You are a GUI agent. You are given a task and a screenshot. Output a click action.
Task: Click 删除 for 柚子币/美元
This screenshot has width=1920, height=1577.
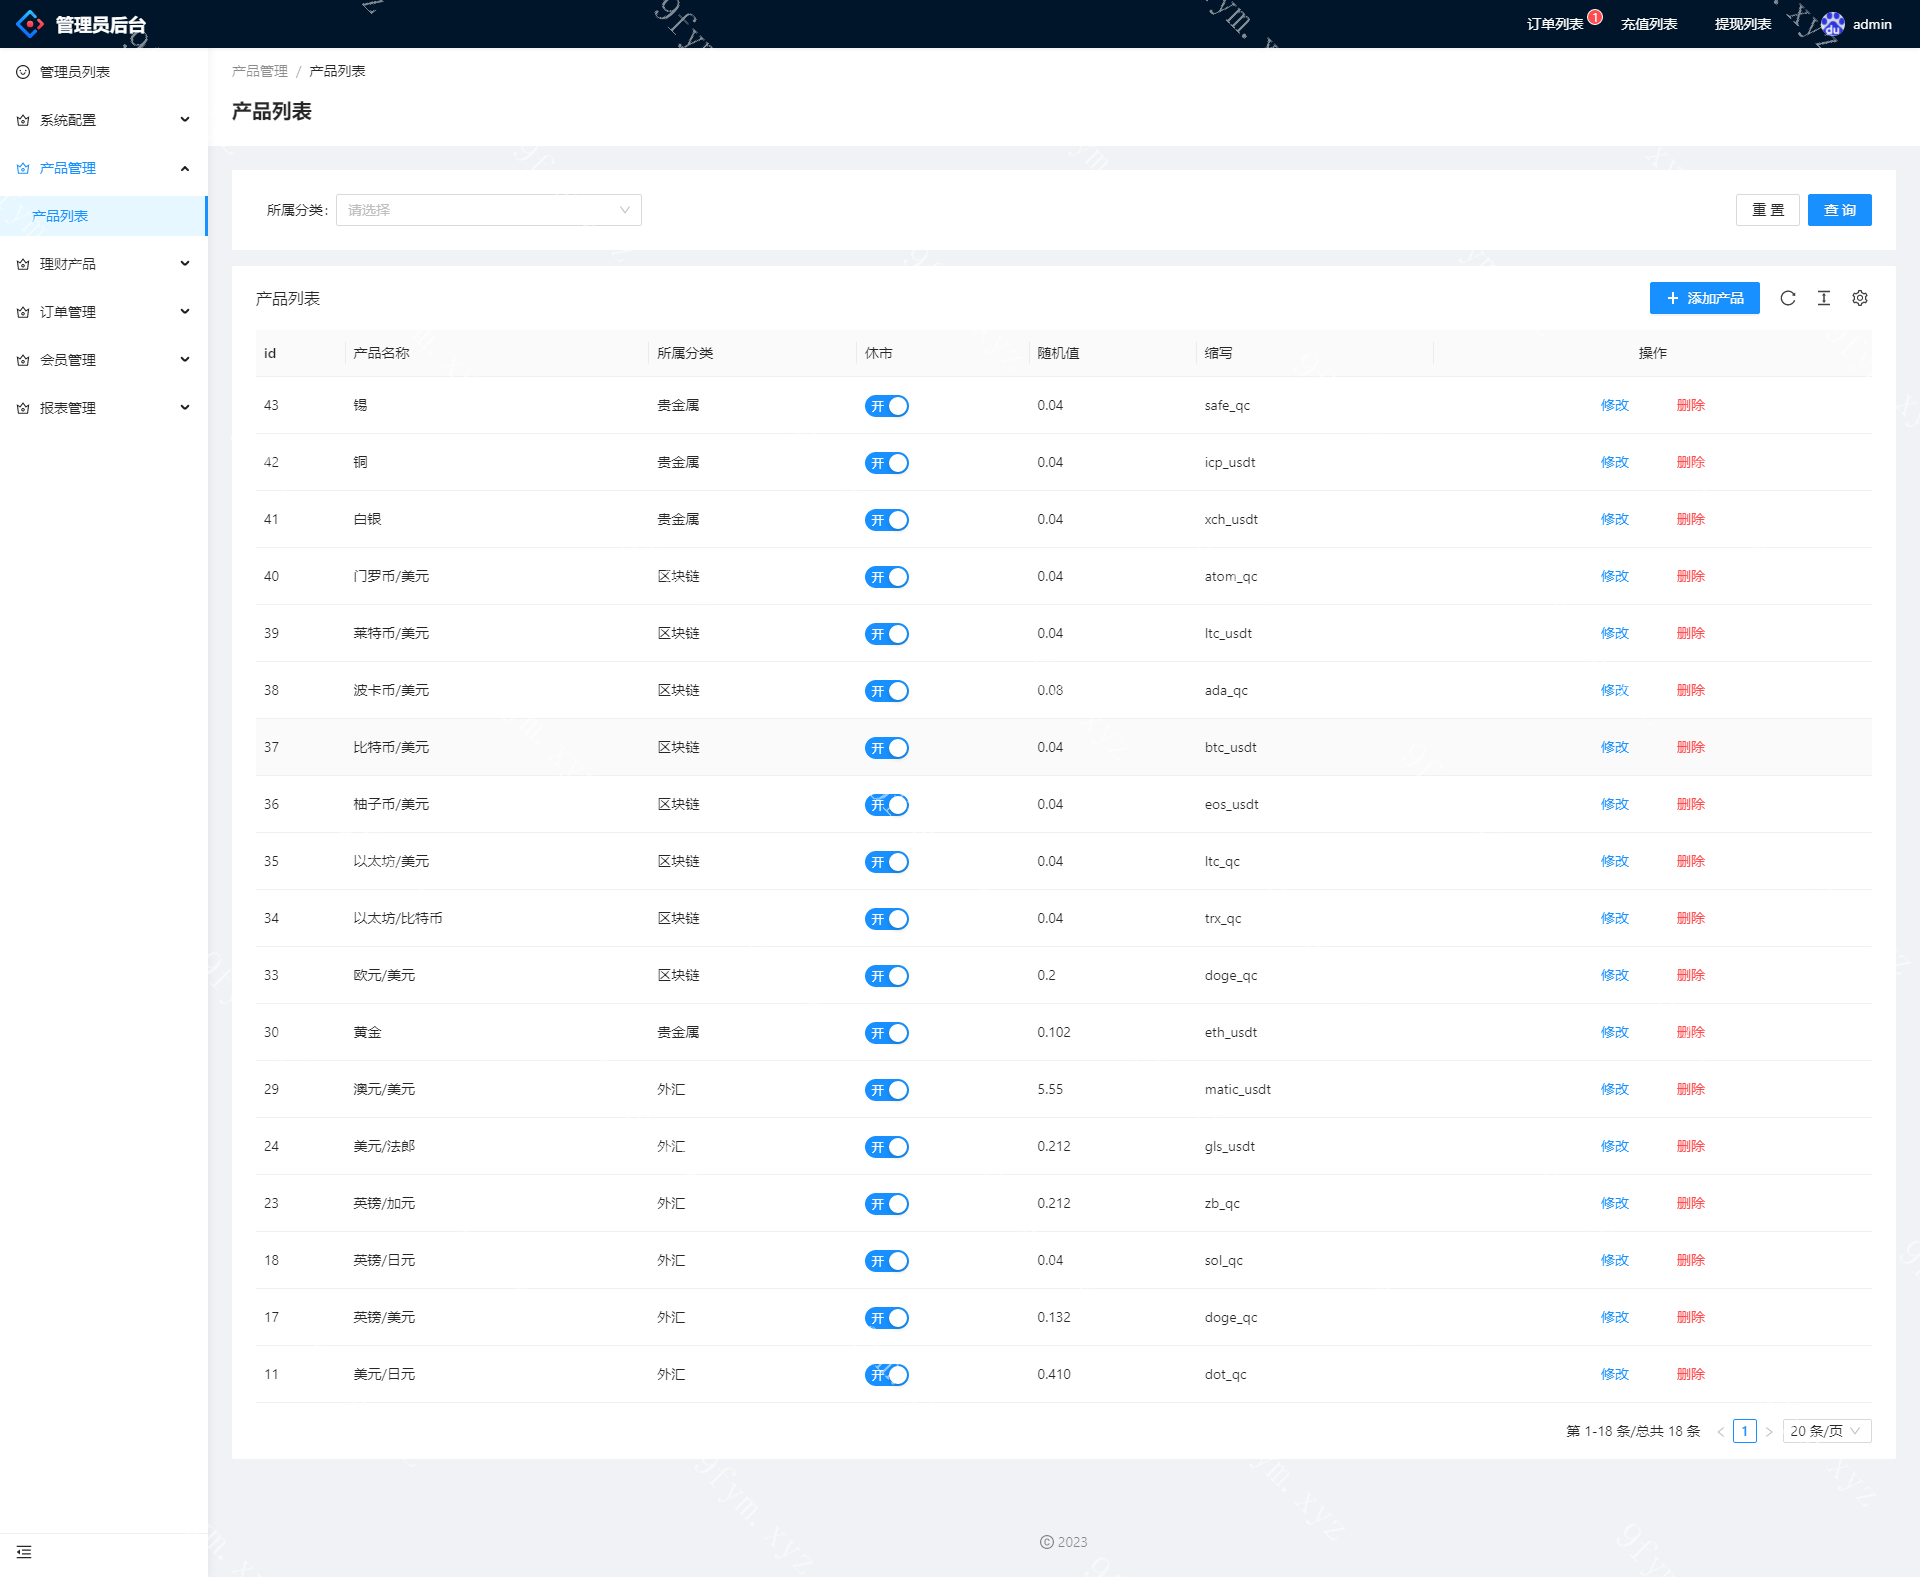tap(1691, 804)
